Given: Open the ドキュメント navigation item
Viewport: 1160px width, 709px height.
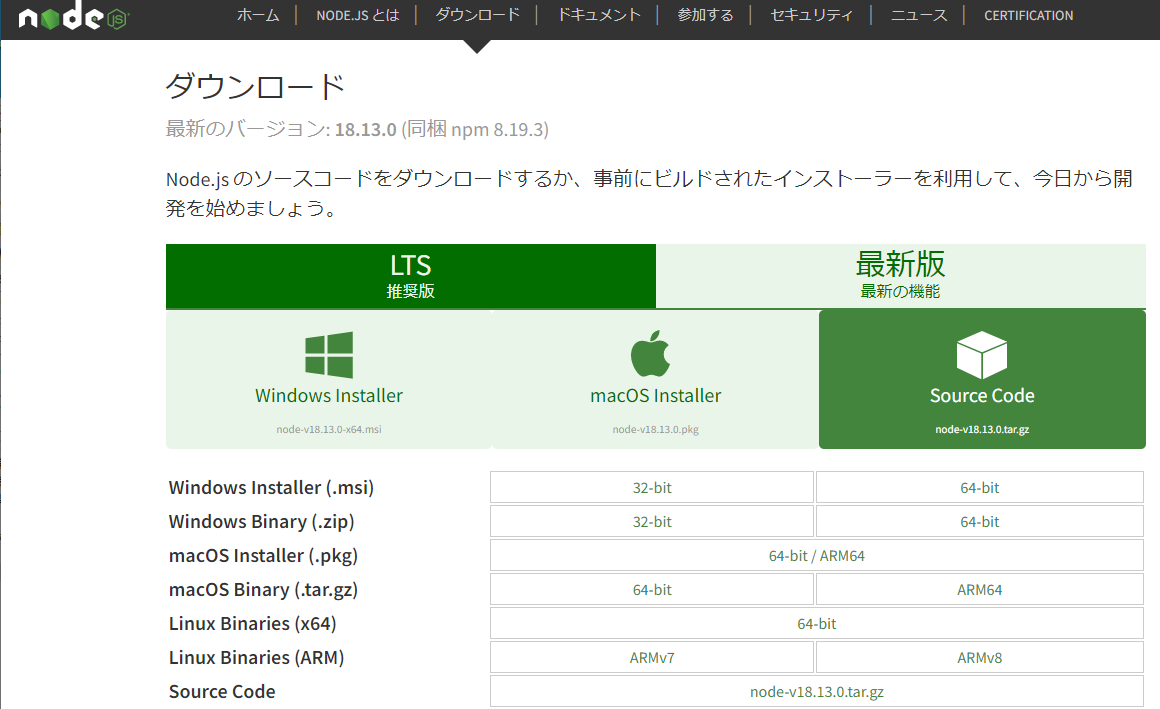Looking at the screenshot, I should (x=598, y=16).
